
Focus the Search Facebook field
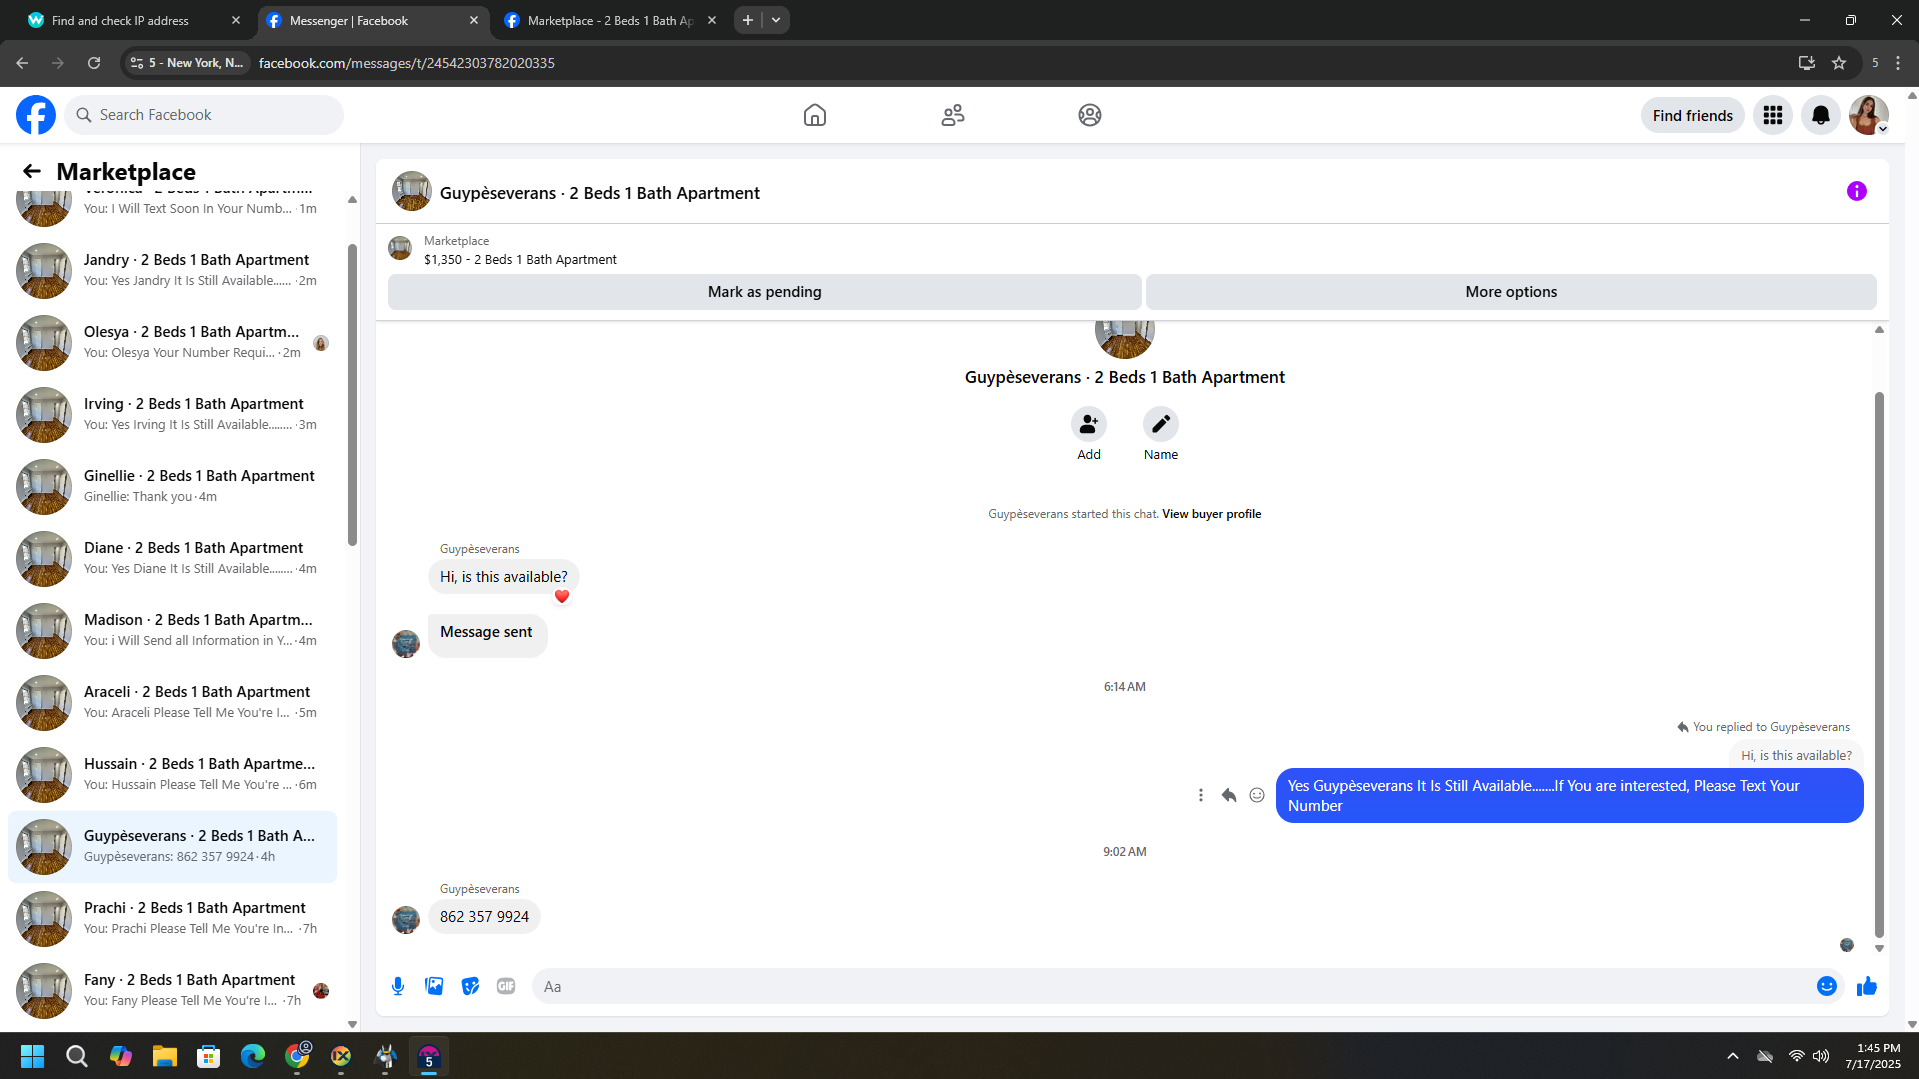click(x=204, y=115)
